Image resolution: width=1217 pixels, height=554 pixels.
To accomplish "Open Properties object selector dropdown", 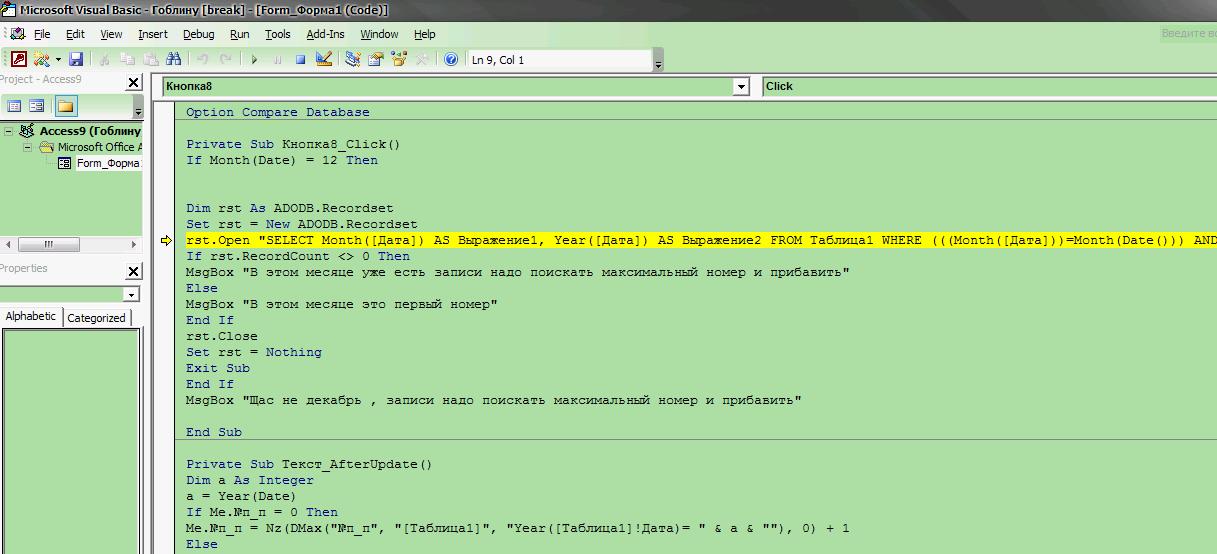I will (131, 295).
